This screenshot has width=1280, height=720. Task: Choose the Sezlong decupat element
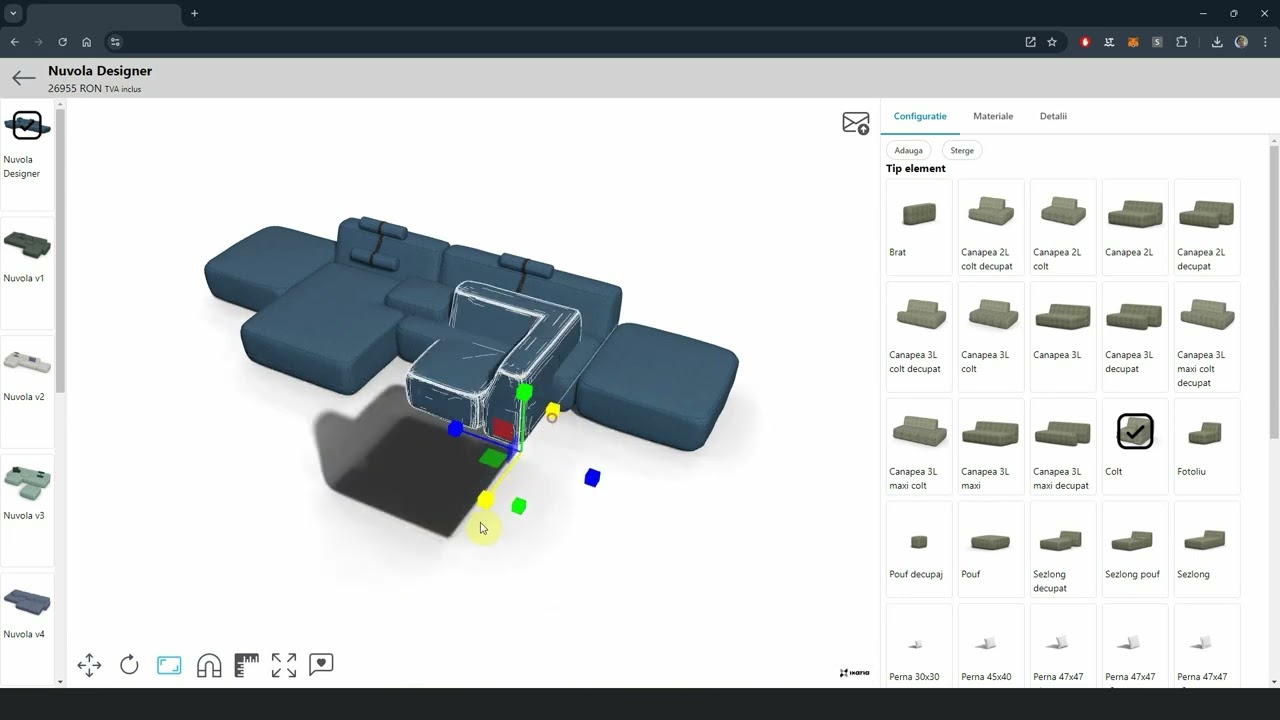click(x=1063, y=548)
